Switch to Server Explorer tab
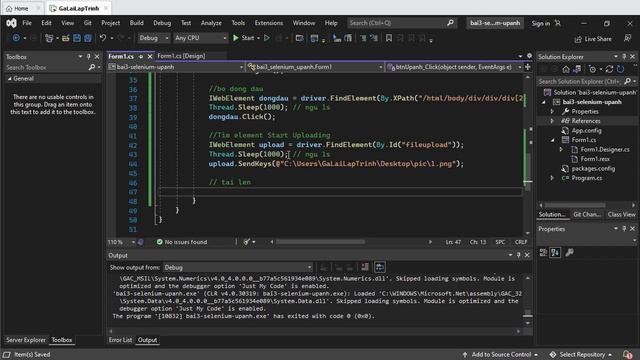 26,340
